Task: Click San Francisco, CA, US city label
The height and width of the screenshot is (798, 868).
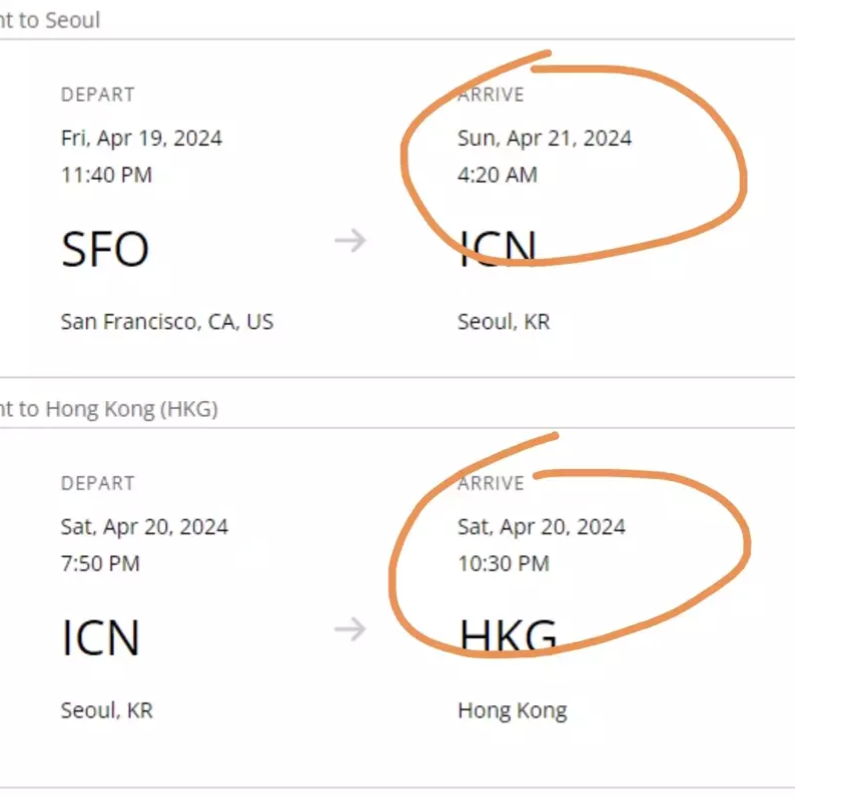Action: (167, 322)
